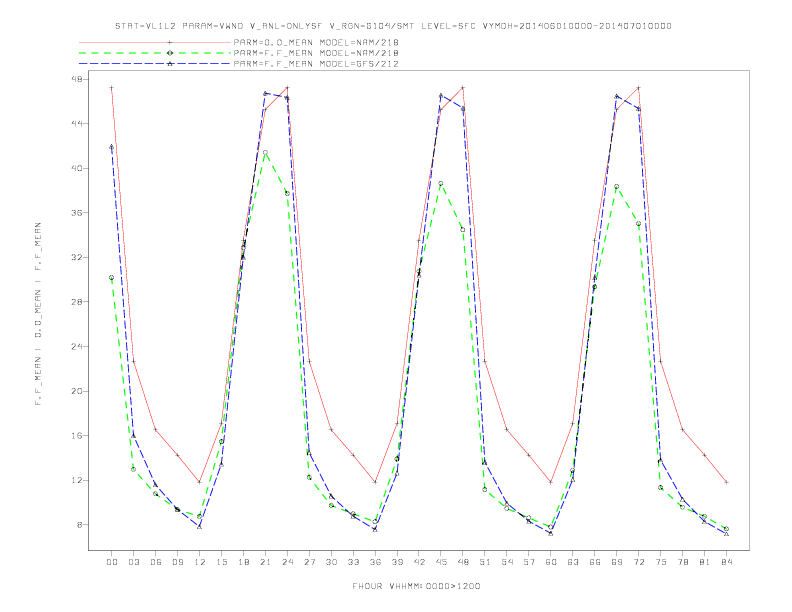Image resolution: width=792 pixels, height=612 pixels.
Task: Click legend entry PARM=F.F_MEAN MODEL=NAM/218
Action: [316, 53]
